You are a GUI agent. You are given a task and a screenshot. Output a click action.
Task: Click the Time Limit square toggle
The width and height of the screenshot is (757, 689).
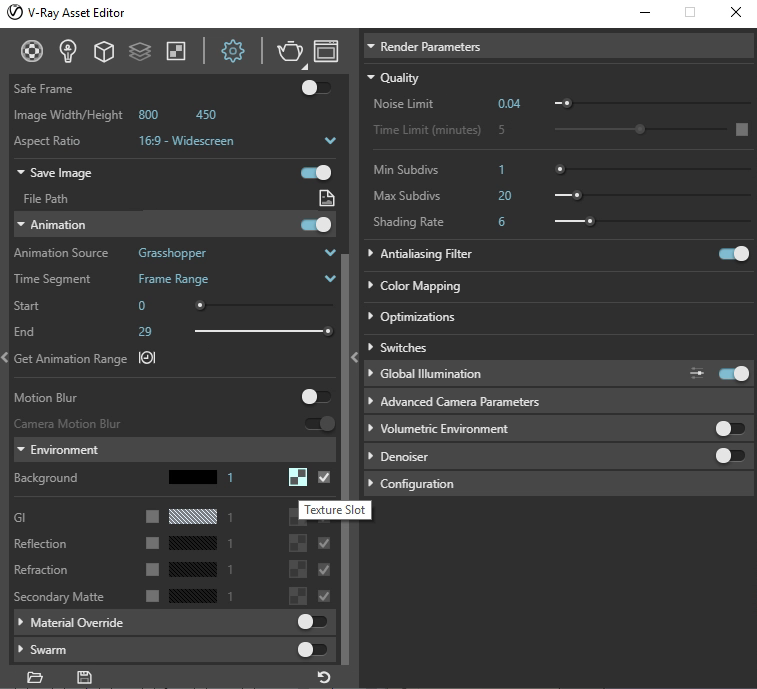(742, 129)
